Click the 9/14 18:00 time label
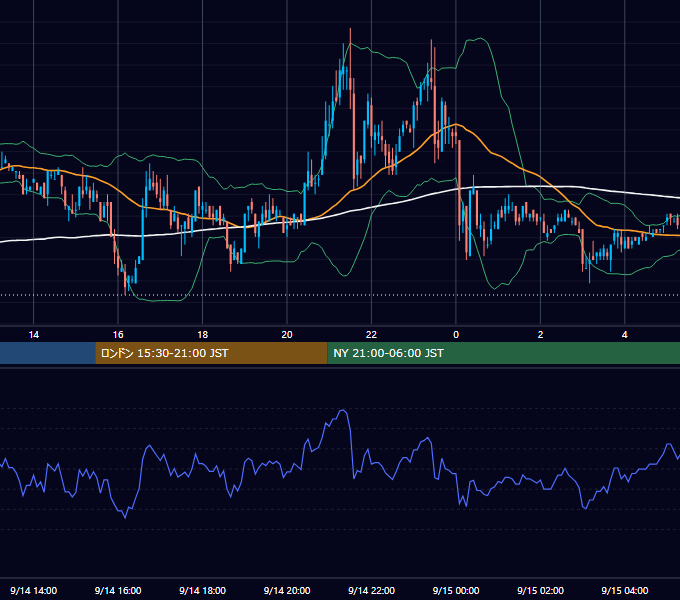Viewport: 680px width, 600px height. click(x=203, y=590)
